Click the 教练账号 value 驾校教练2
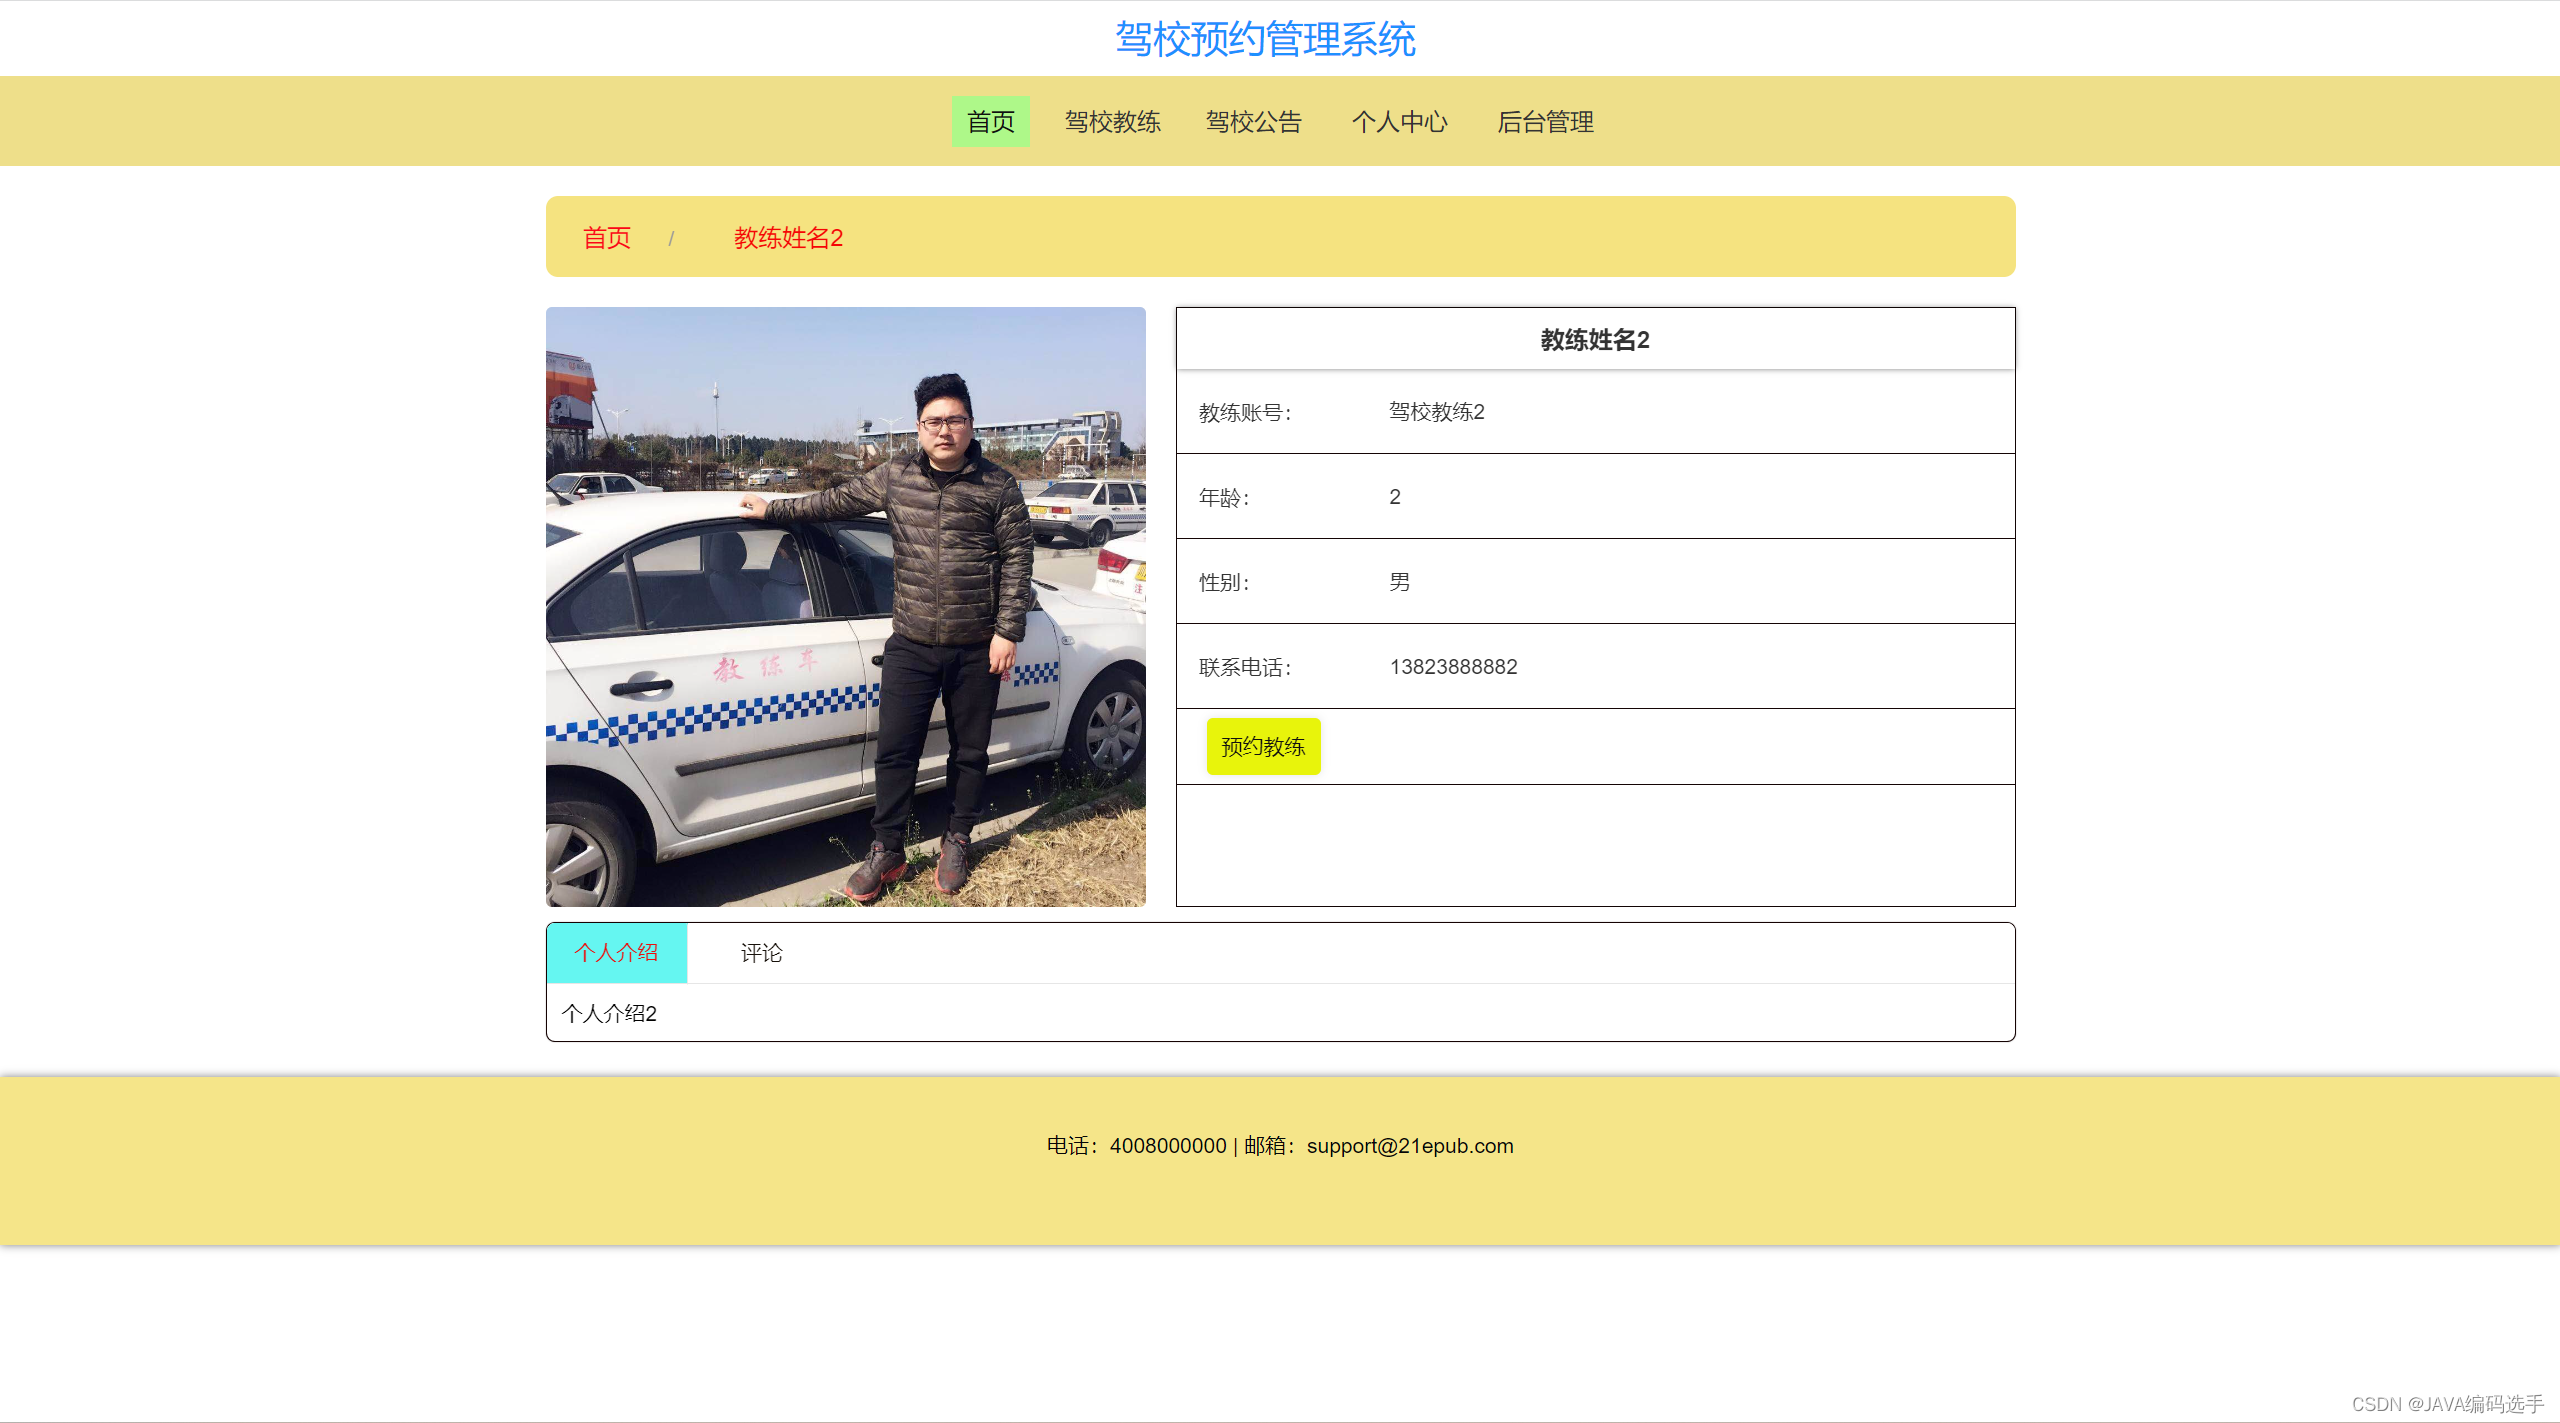The height and width of the screenshot is (1423, 2560). coord(1436,412)
